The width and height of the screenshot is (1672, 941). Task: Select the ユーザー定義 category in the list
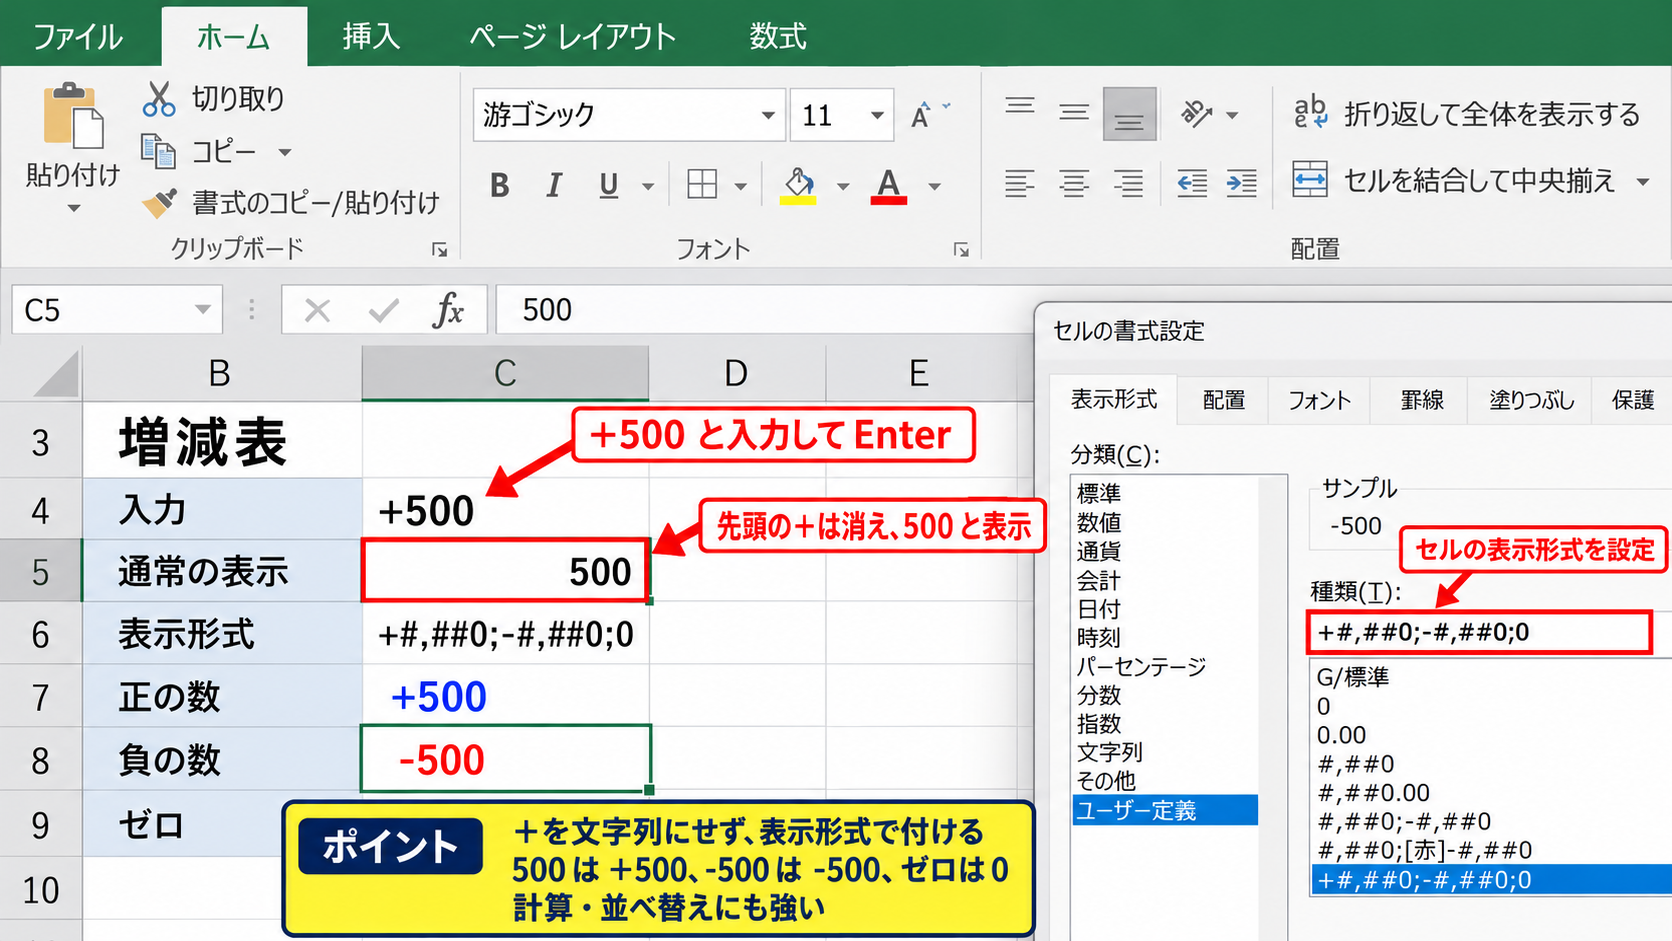[1165, 810]
